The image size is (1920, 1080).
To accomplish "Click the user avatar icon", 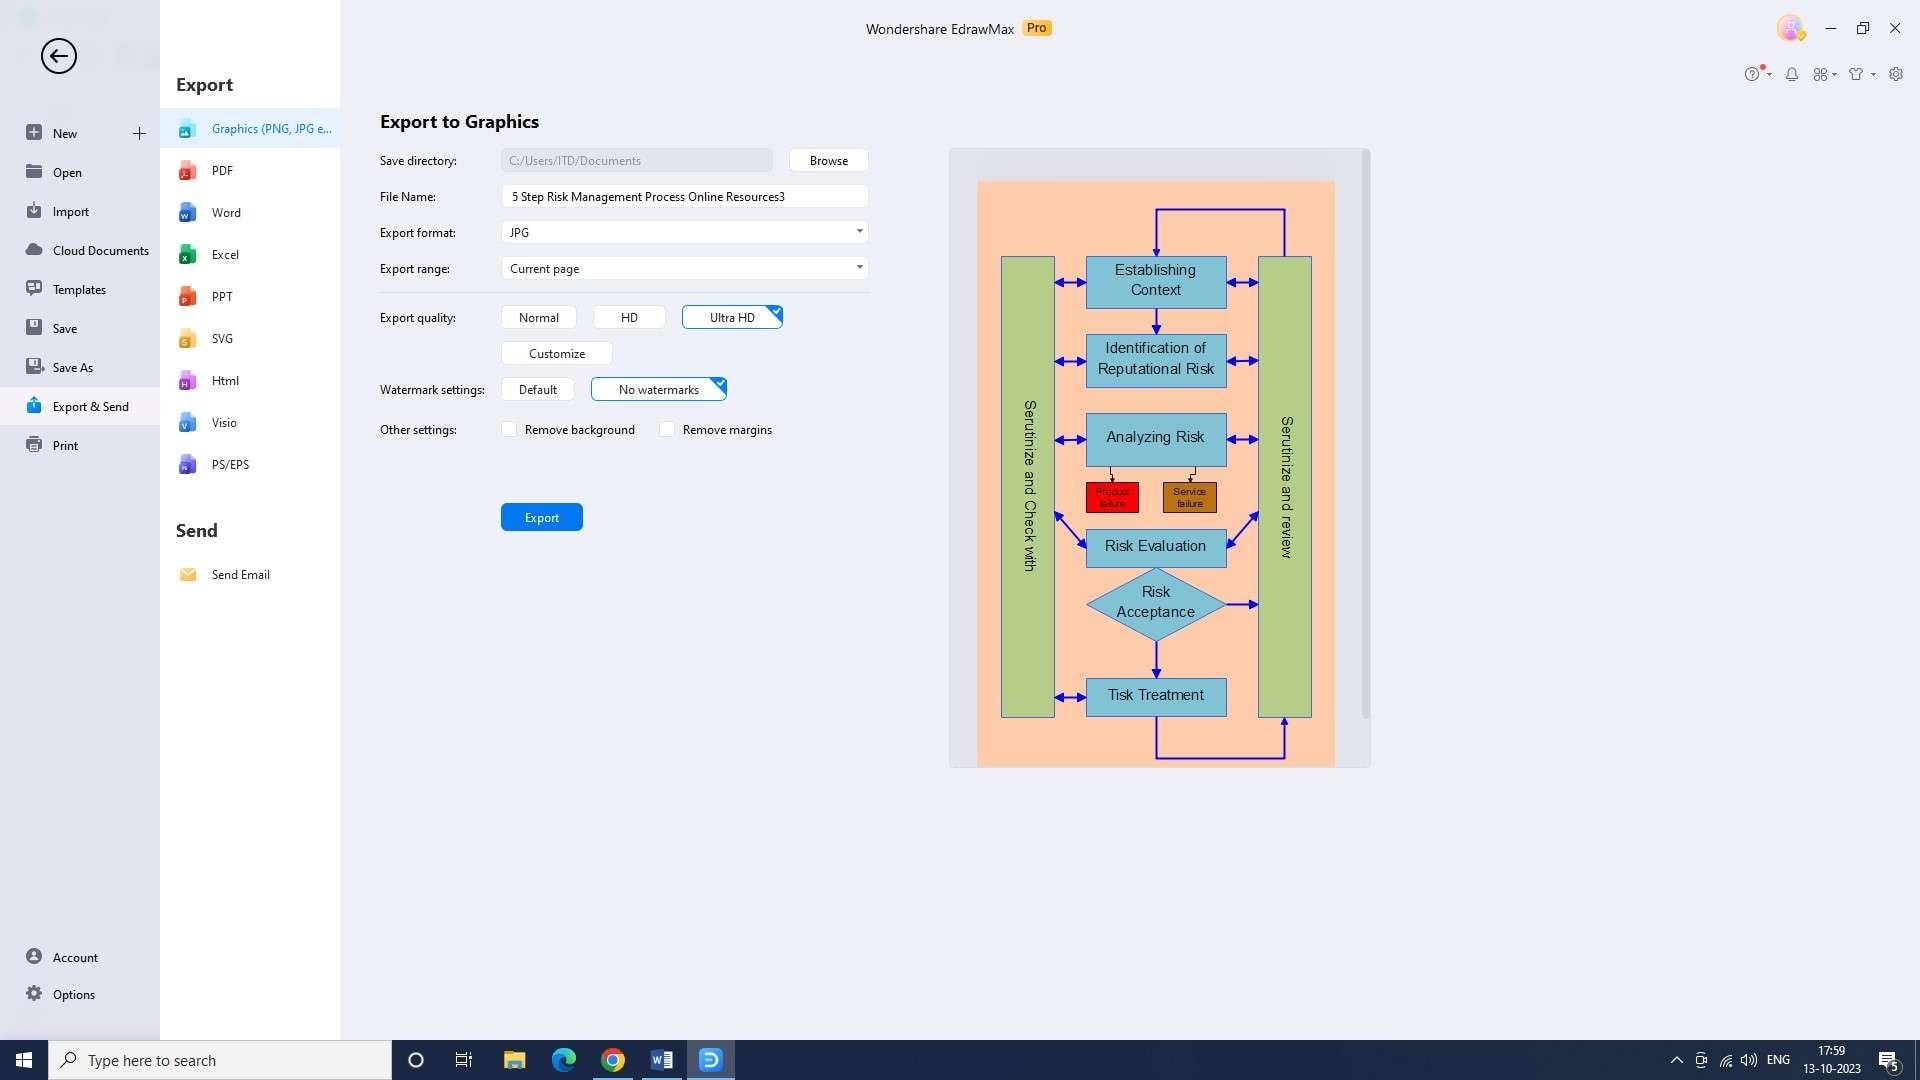I will point(1790,28).
